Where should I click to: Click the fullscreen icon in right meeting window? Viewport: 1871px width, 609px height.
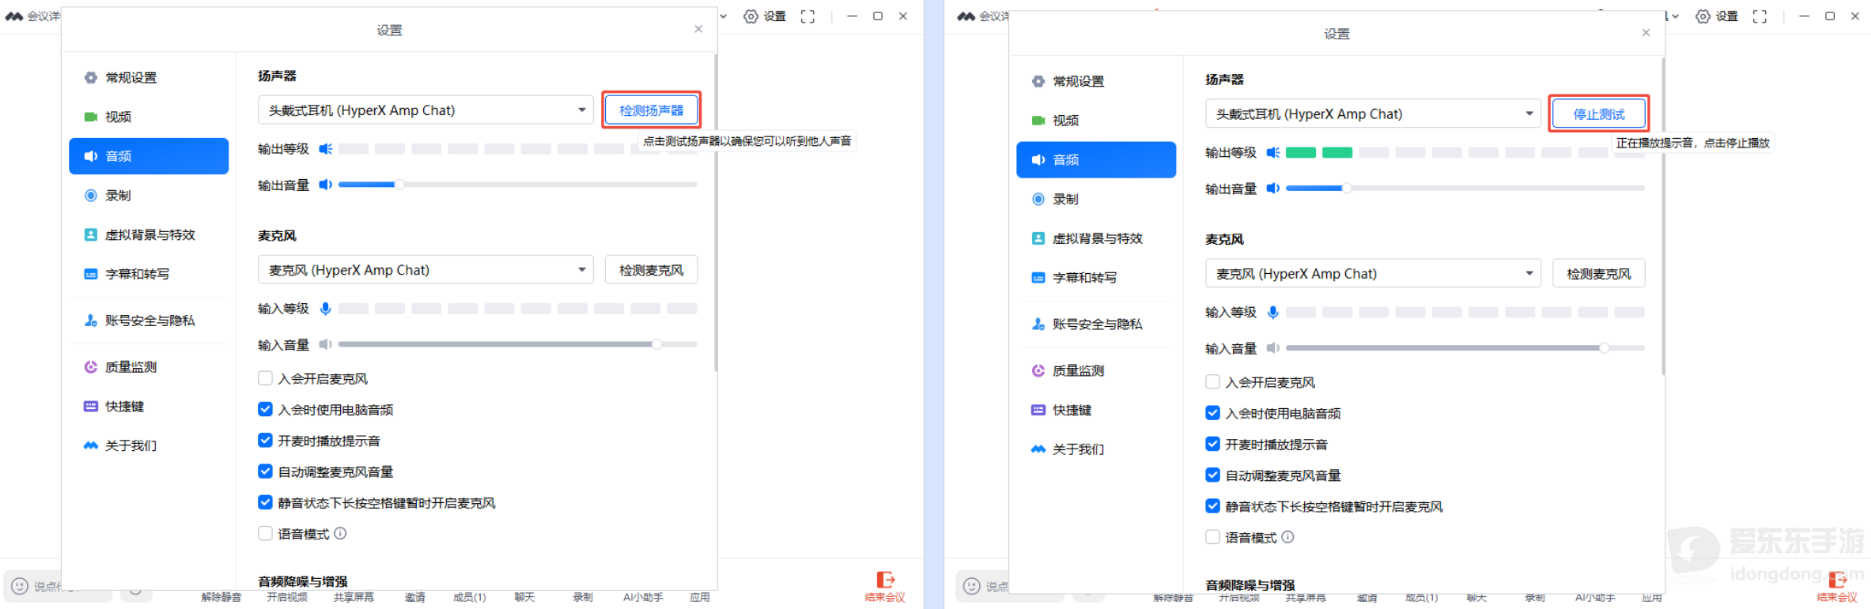1760,16
